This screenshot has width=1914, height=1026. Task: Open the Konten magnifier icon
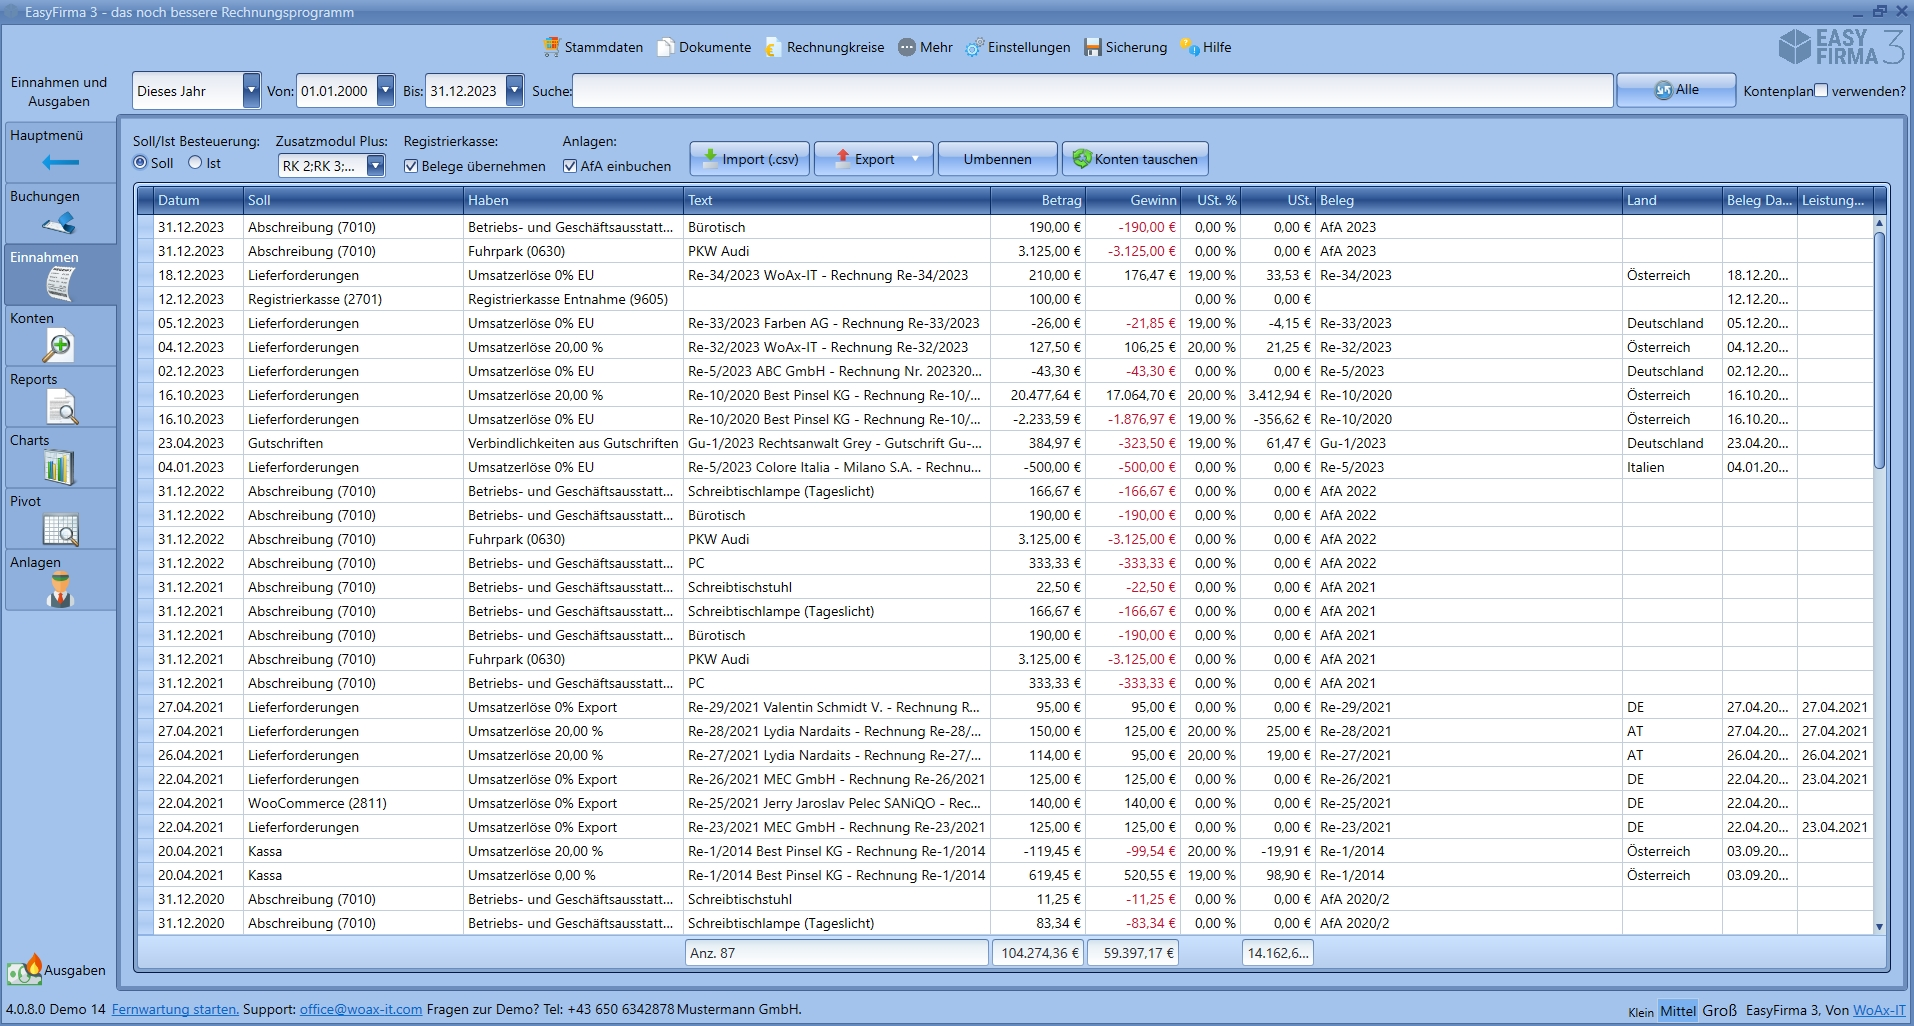(59, 346)
